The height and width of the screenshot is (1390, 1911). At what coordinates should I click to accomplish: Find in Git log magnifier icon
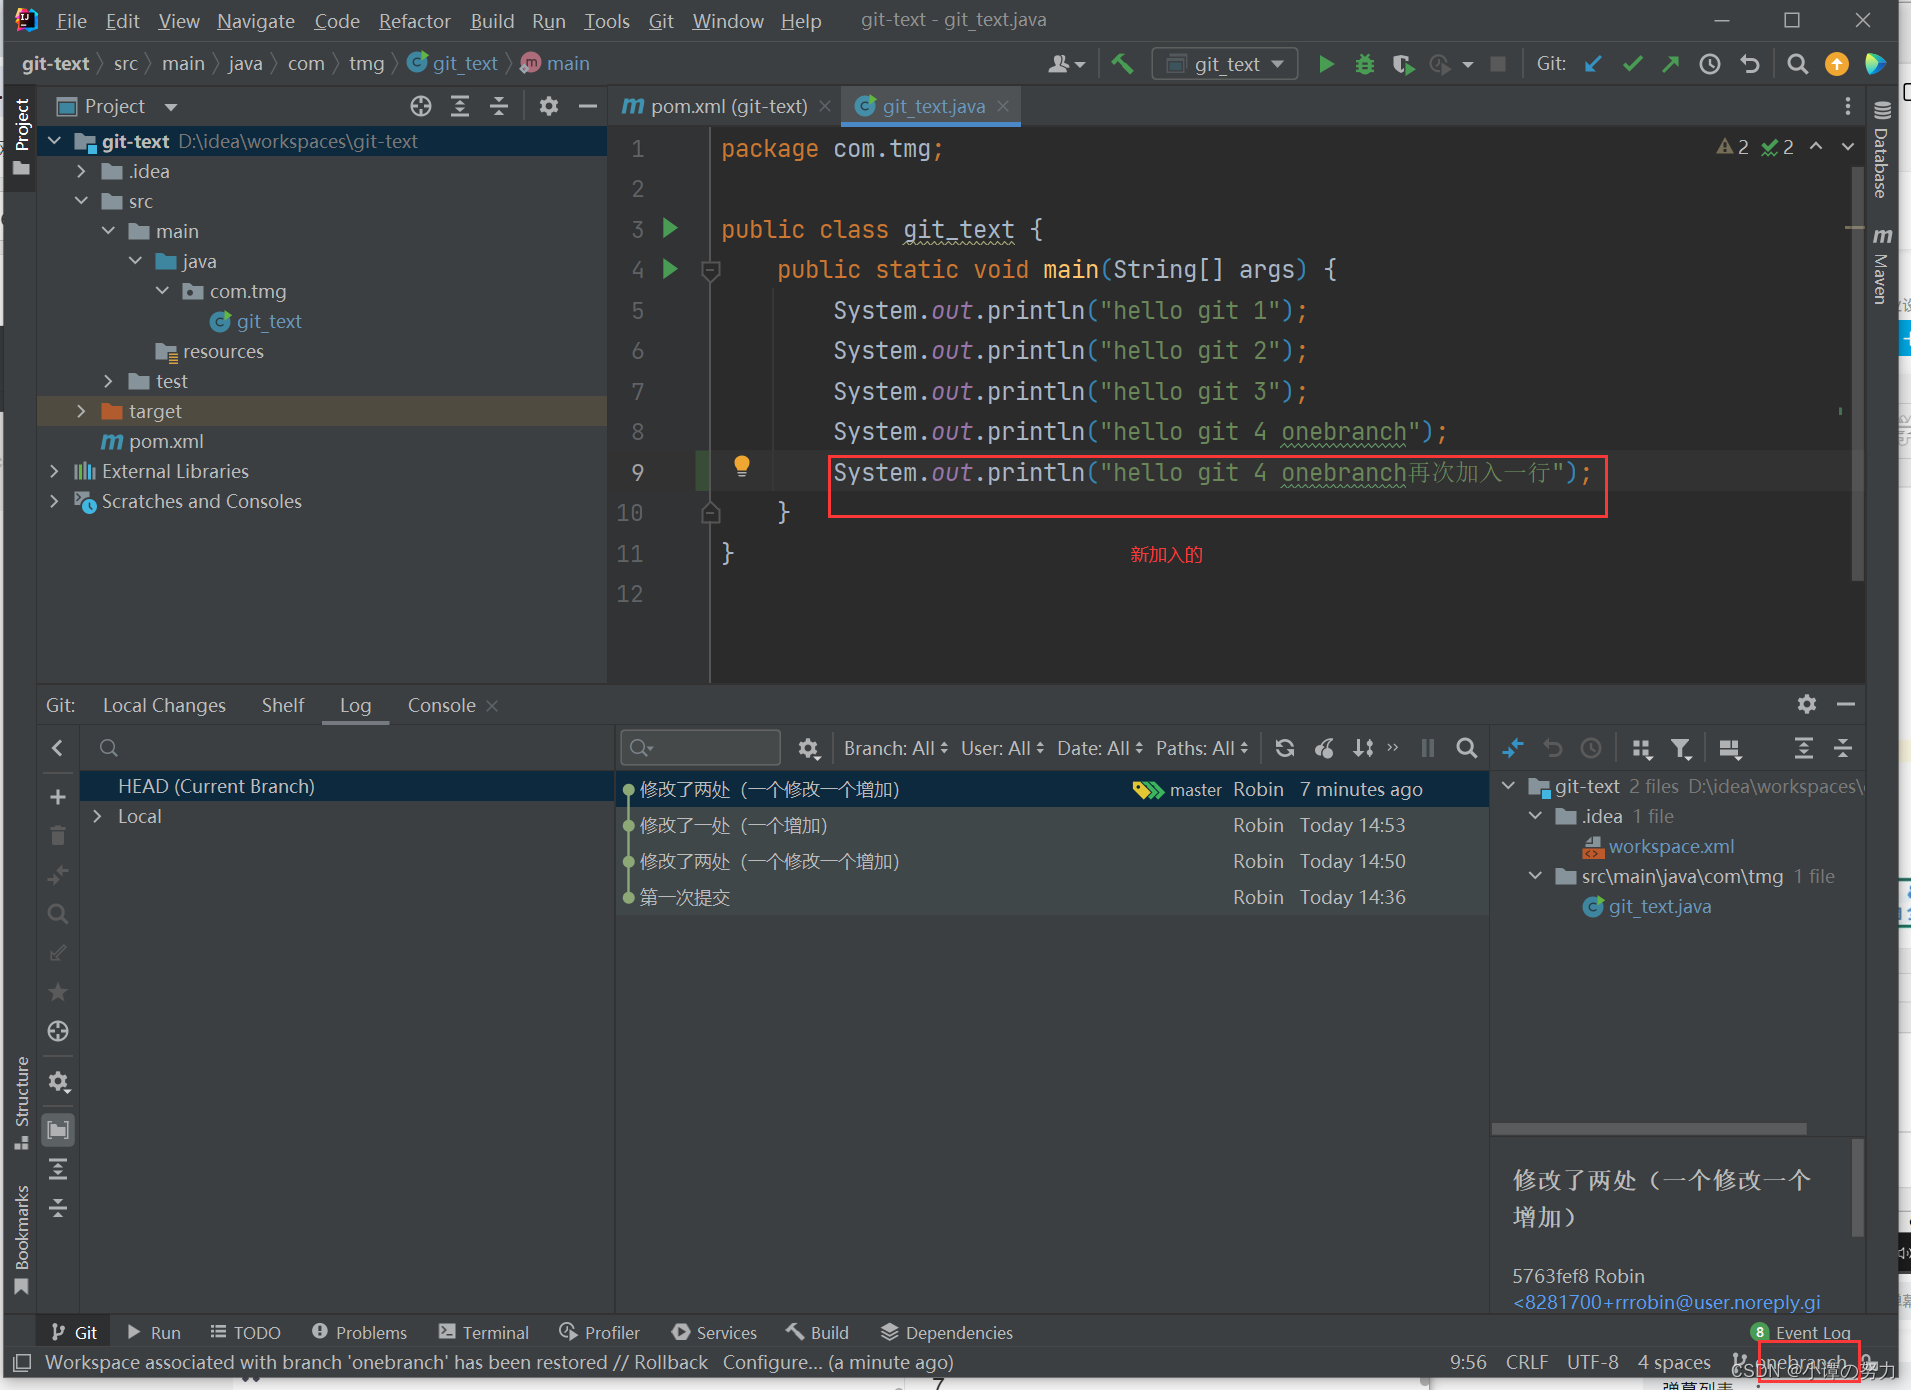coord(1466,748)
